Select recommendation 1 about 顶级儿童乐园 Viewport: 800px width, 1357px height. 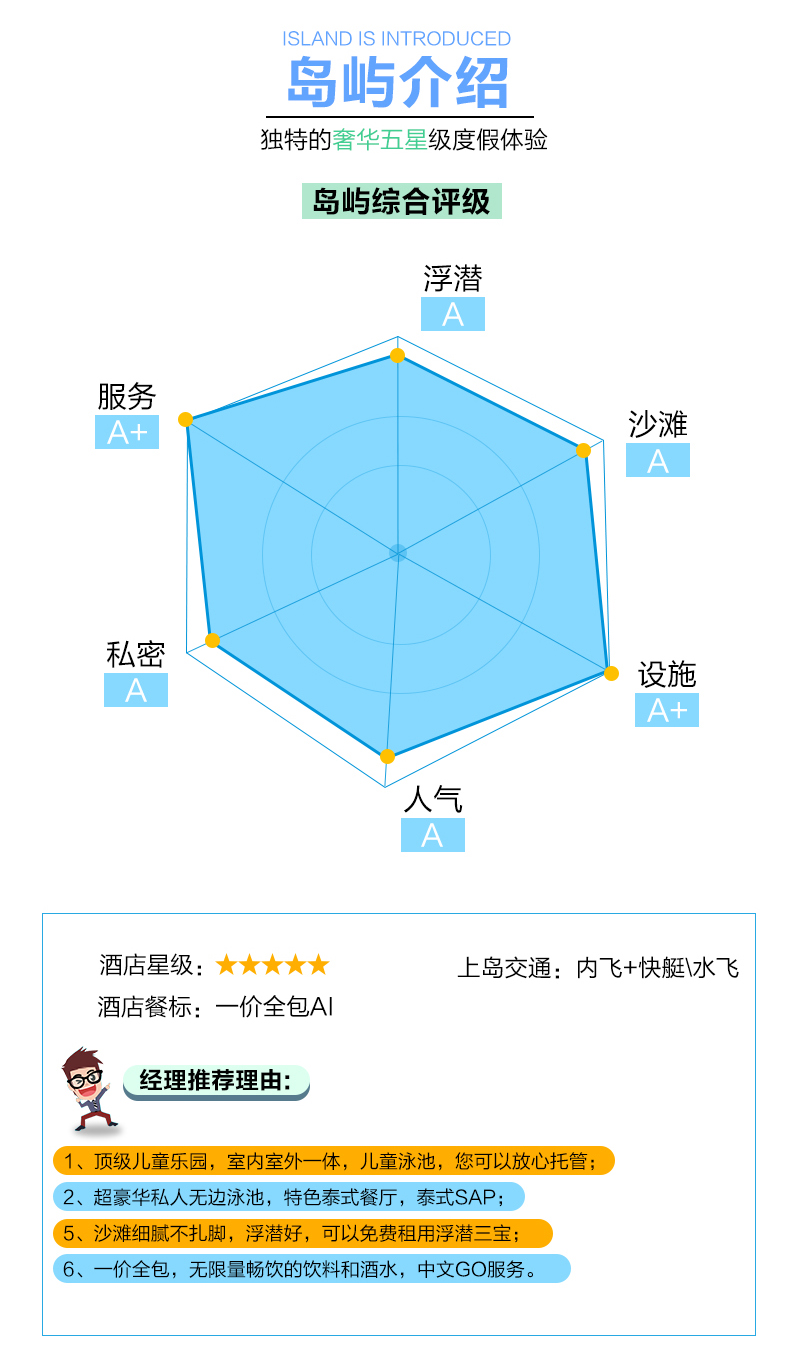click(x=333, y=1161)
